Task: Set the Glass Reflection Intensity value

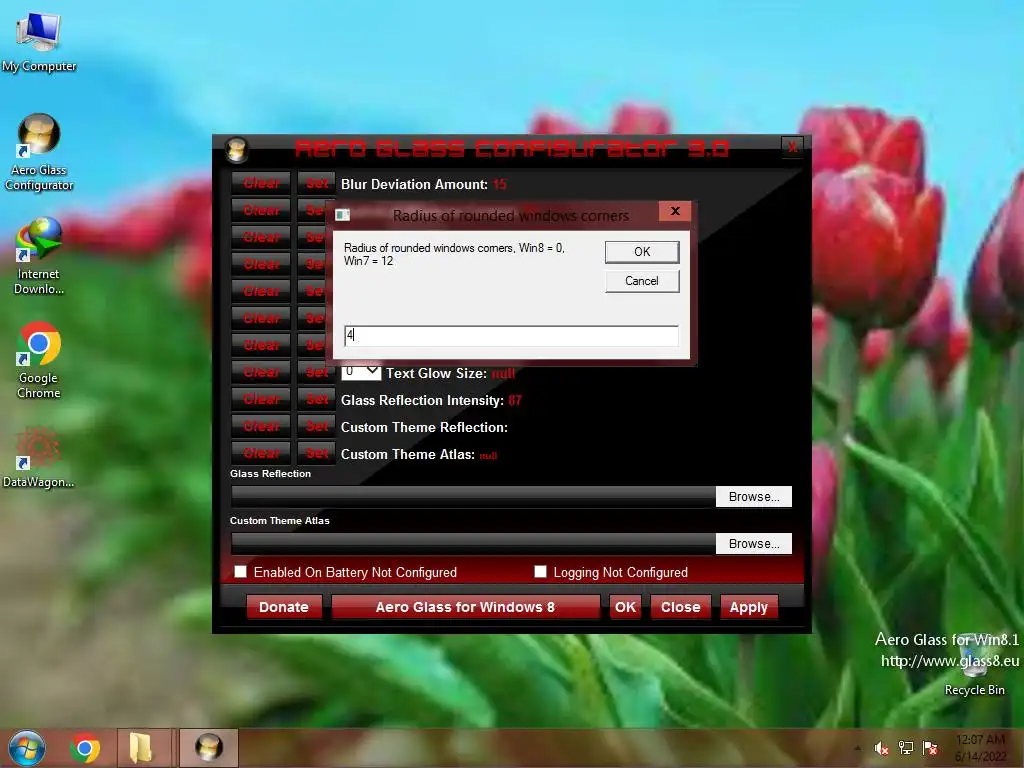Action: coord(317,399)
